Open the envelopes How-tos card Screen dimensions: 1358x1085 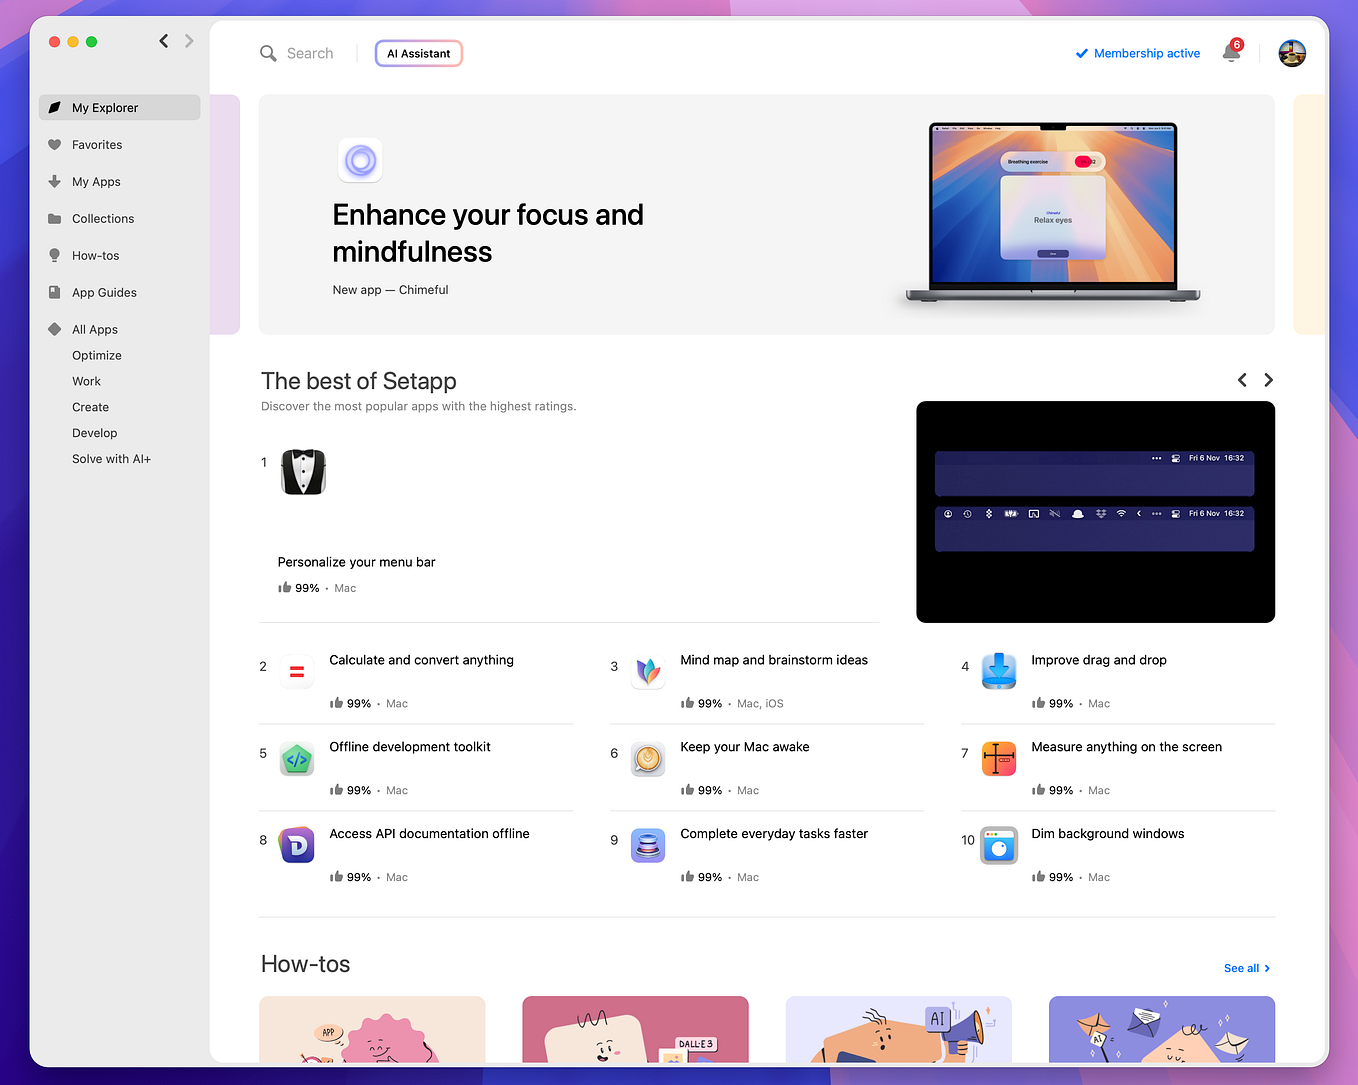point(1161,1030)
